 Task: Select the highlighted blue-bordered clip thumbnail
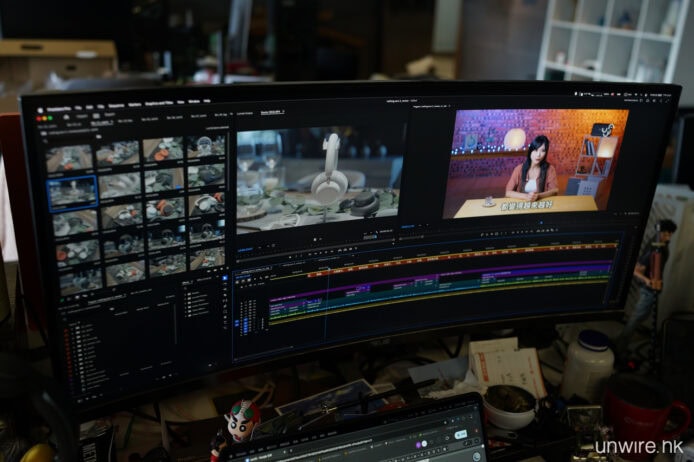click(72, 190)
